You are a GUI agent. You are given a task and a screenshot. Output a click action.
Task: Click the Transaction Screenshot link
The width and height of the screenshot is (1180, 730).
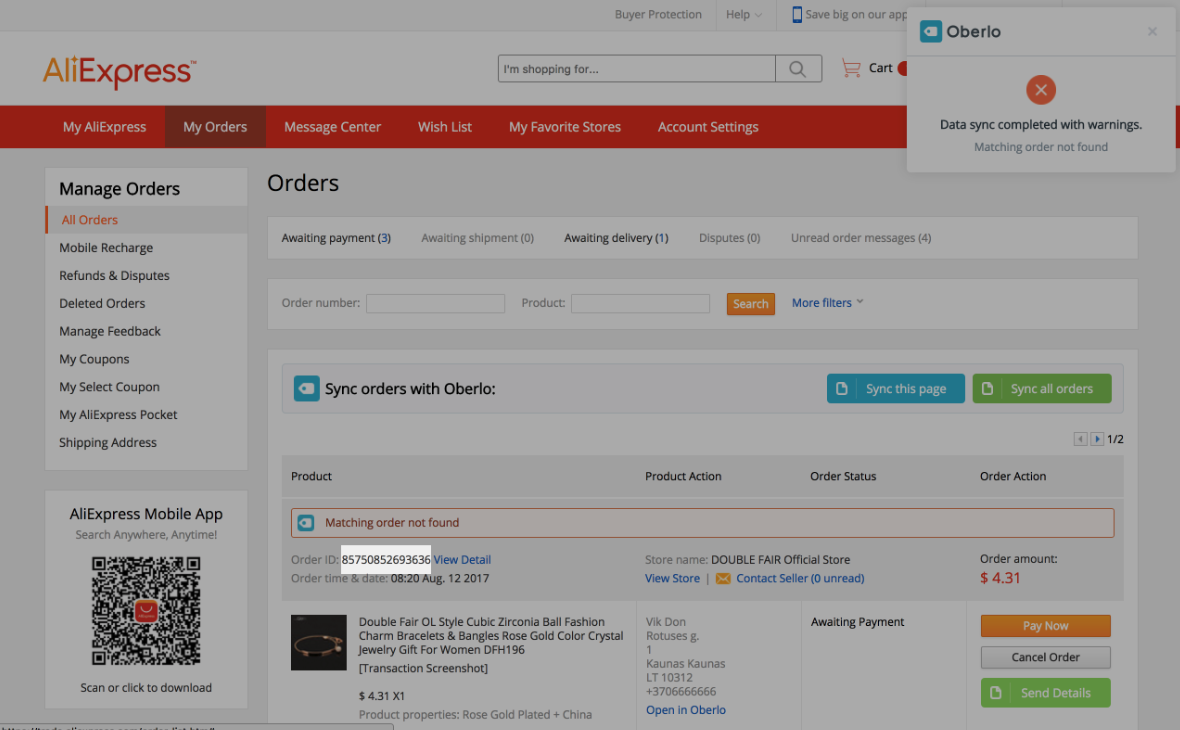pyautogui.click(x=423, y=668)
